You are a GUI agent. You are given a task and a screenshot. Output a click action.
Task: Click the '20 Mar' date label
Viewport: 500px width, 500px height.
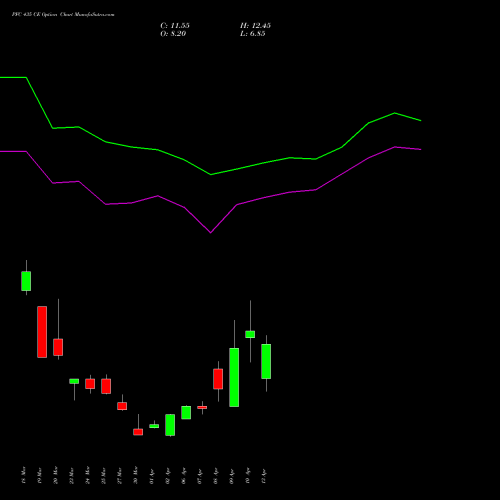(x=56, y=475)
